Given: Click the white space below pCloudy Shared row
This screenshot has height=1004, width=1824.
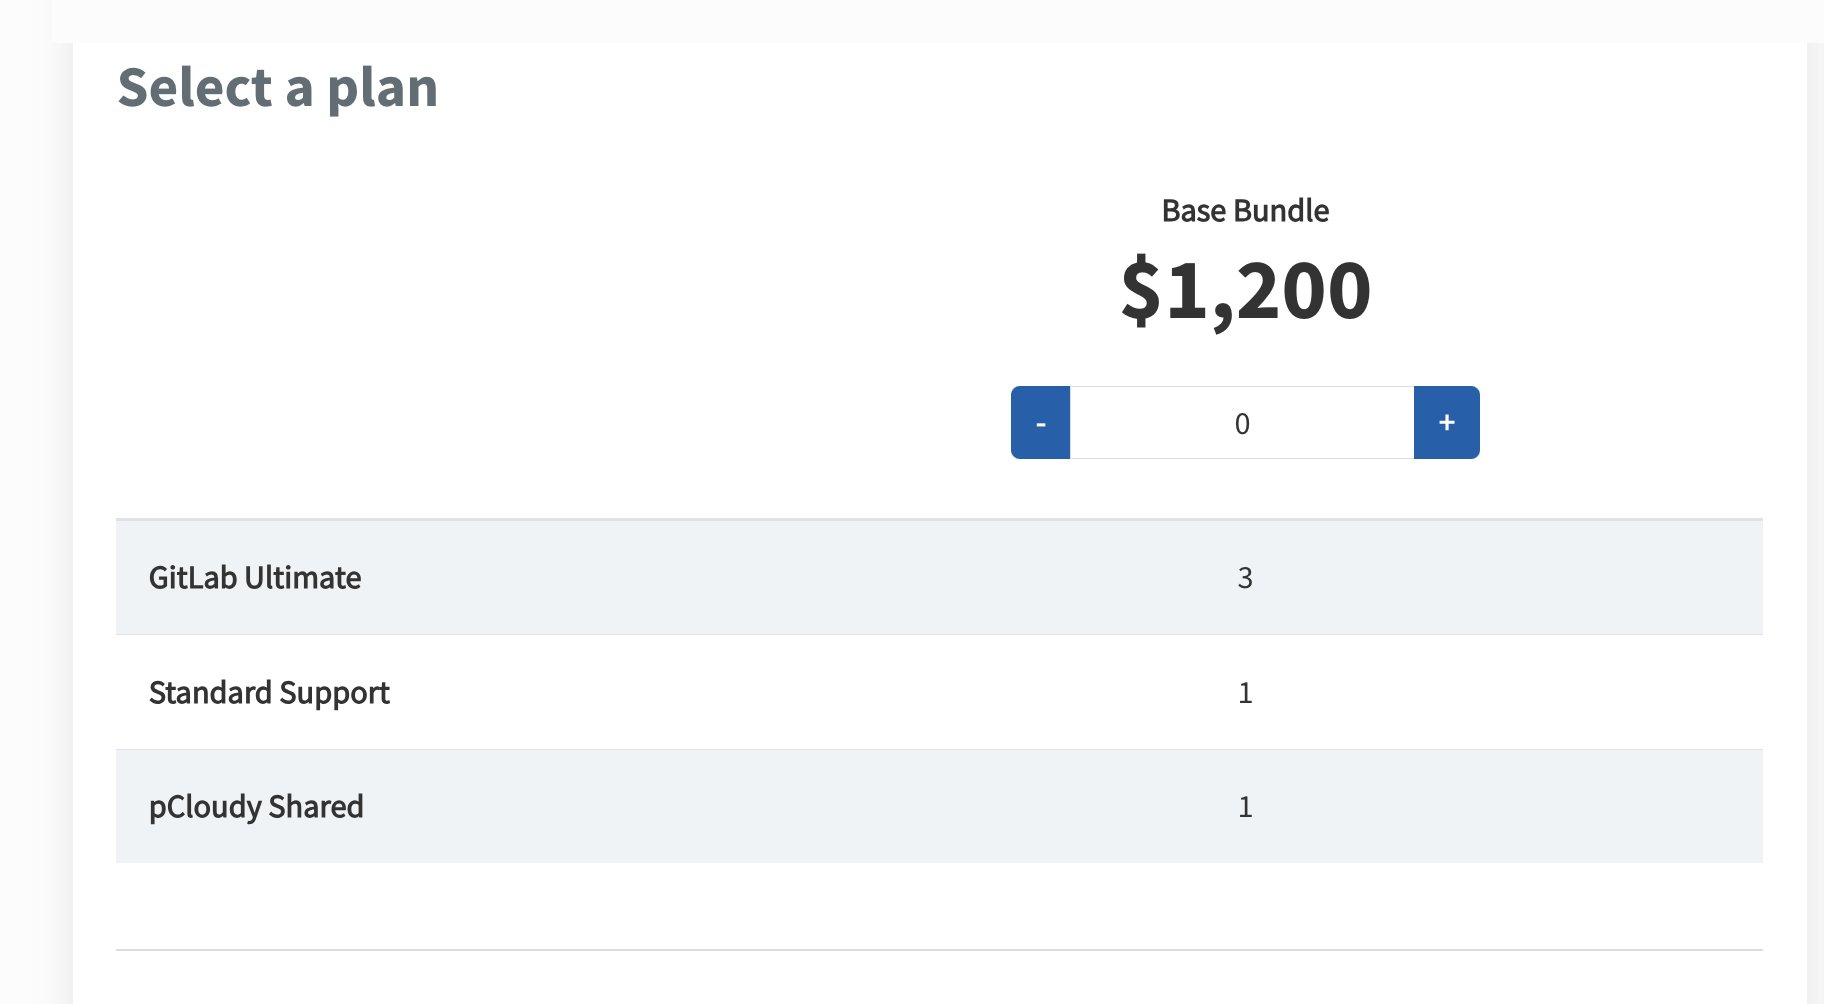Looking at the screenshot, I should pos(939,905).
